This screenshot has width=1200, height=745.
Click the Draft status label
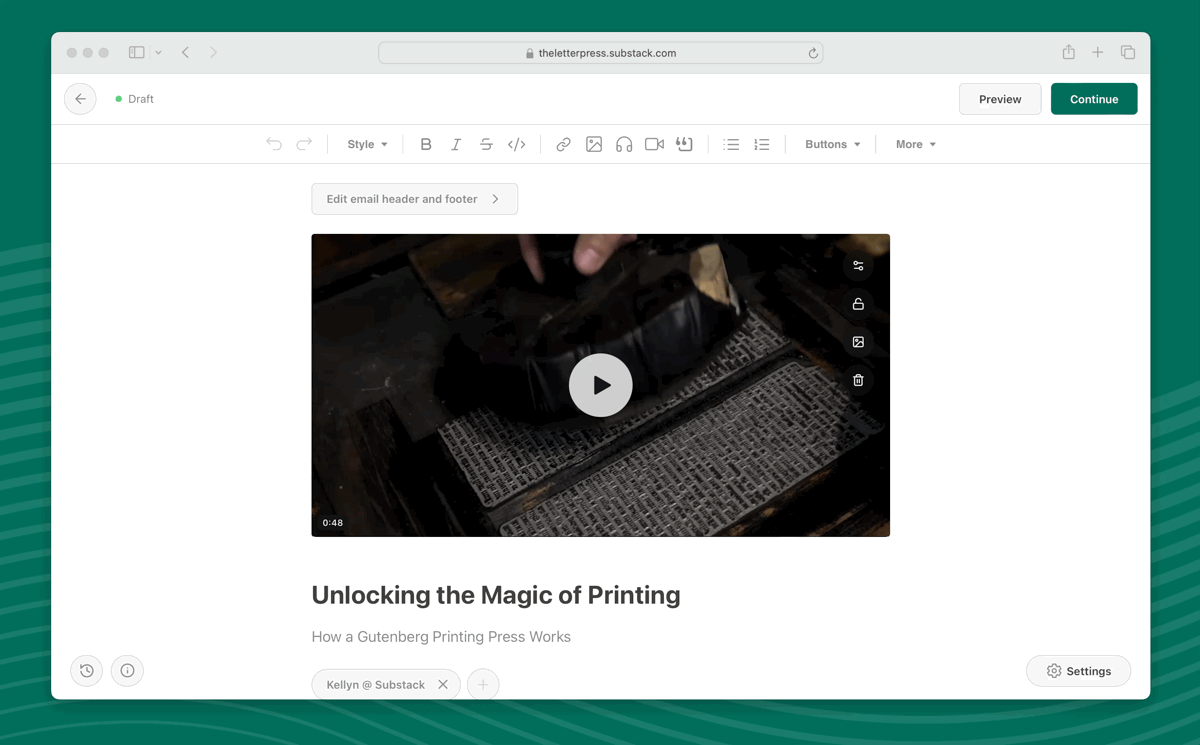tap(141, 99)
